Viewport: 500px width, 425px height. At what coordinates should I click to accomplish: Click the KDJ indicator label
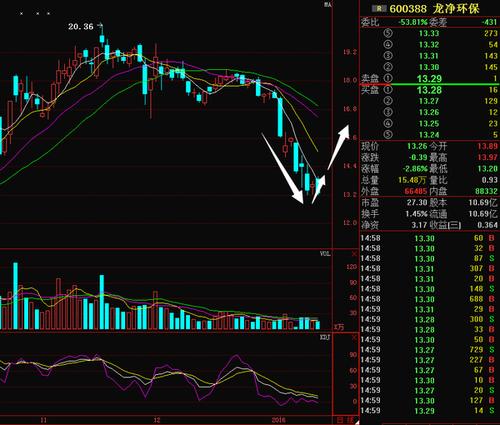(x=325, y=337)
